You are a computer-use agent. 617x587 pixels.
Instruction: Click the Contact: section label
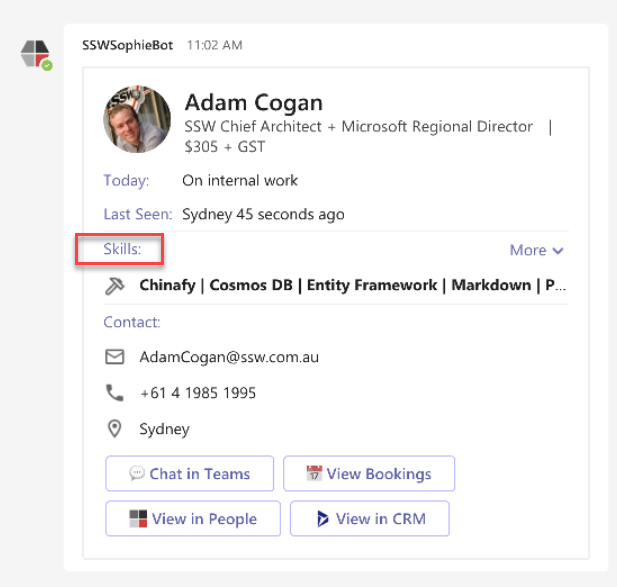tap(132, 322)
